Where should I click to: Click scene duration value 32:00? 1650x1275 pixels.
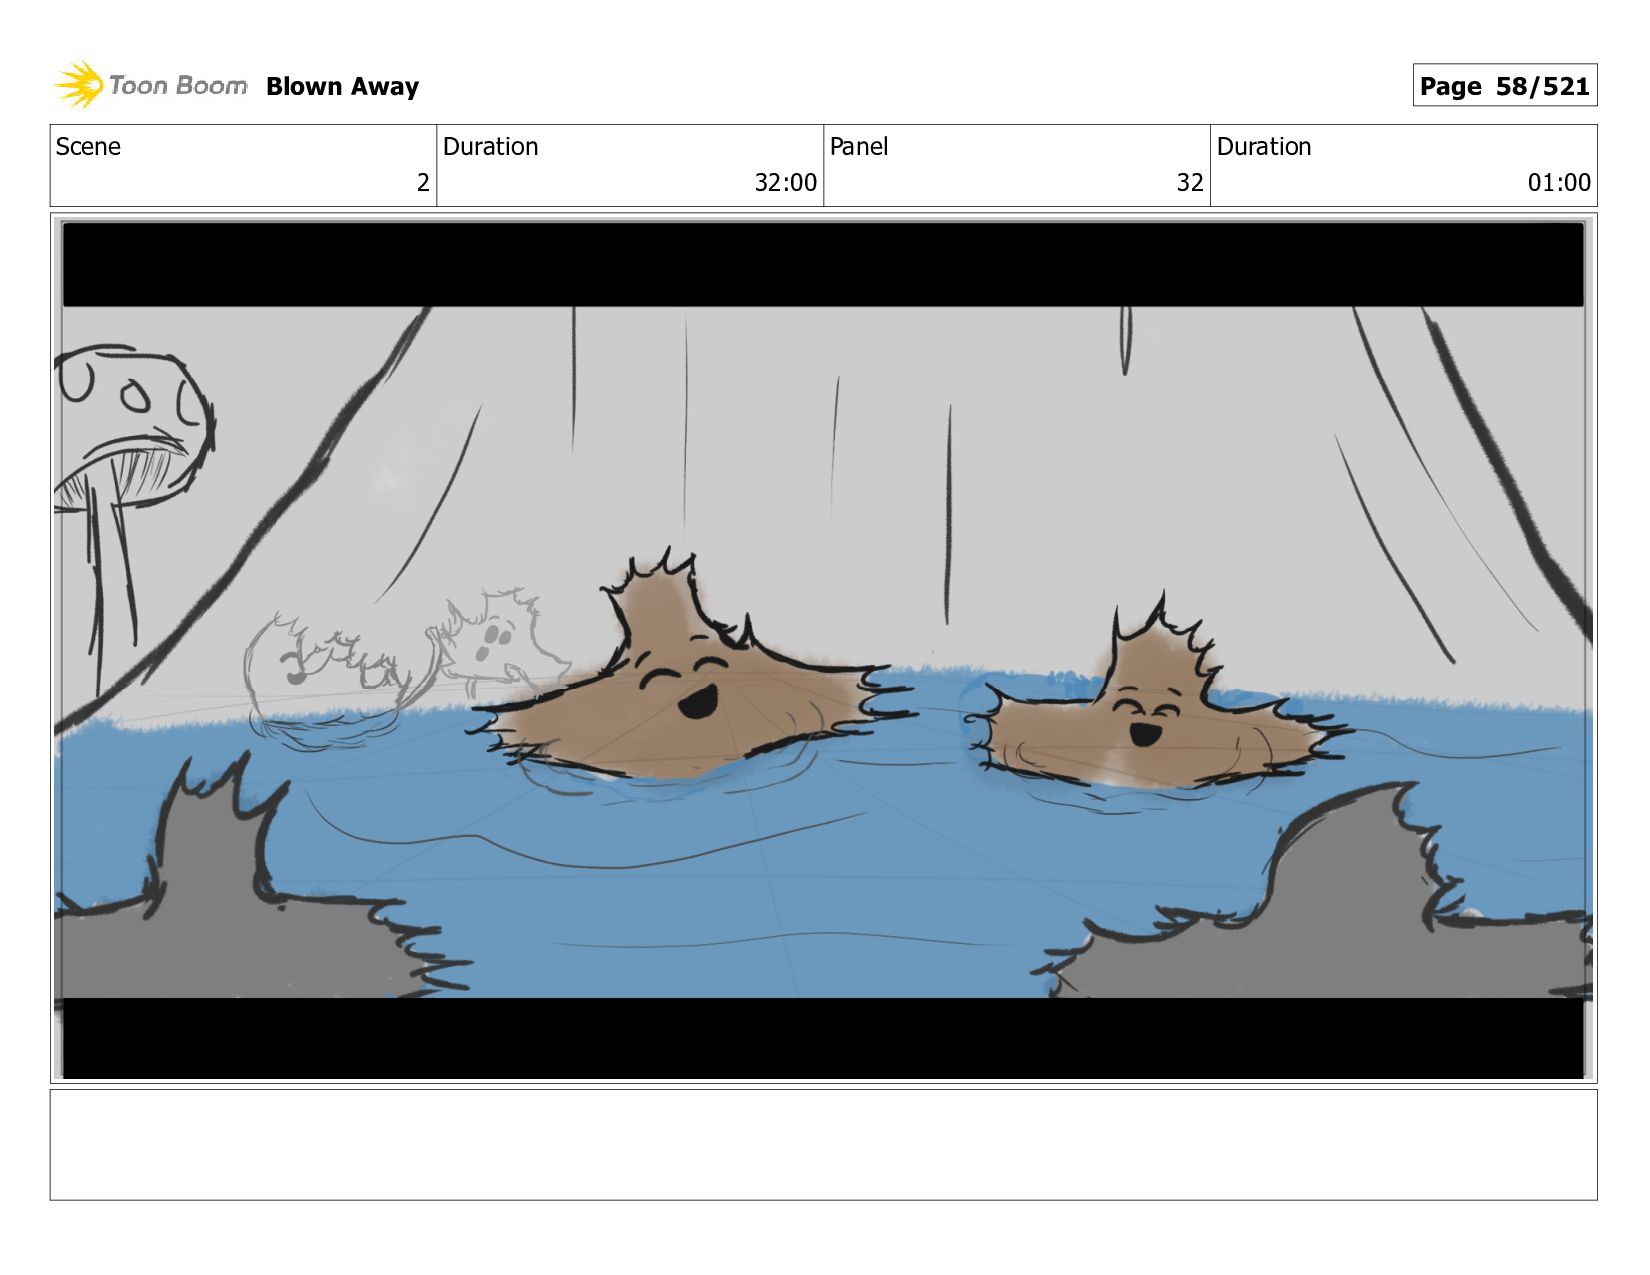pos(785,183)
